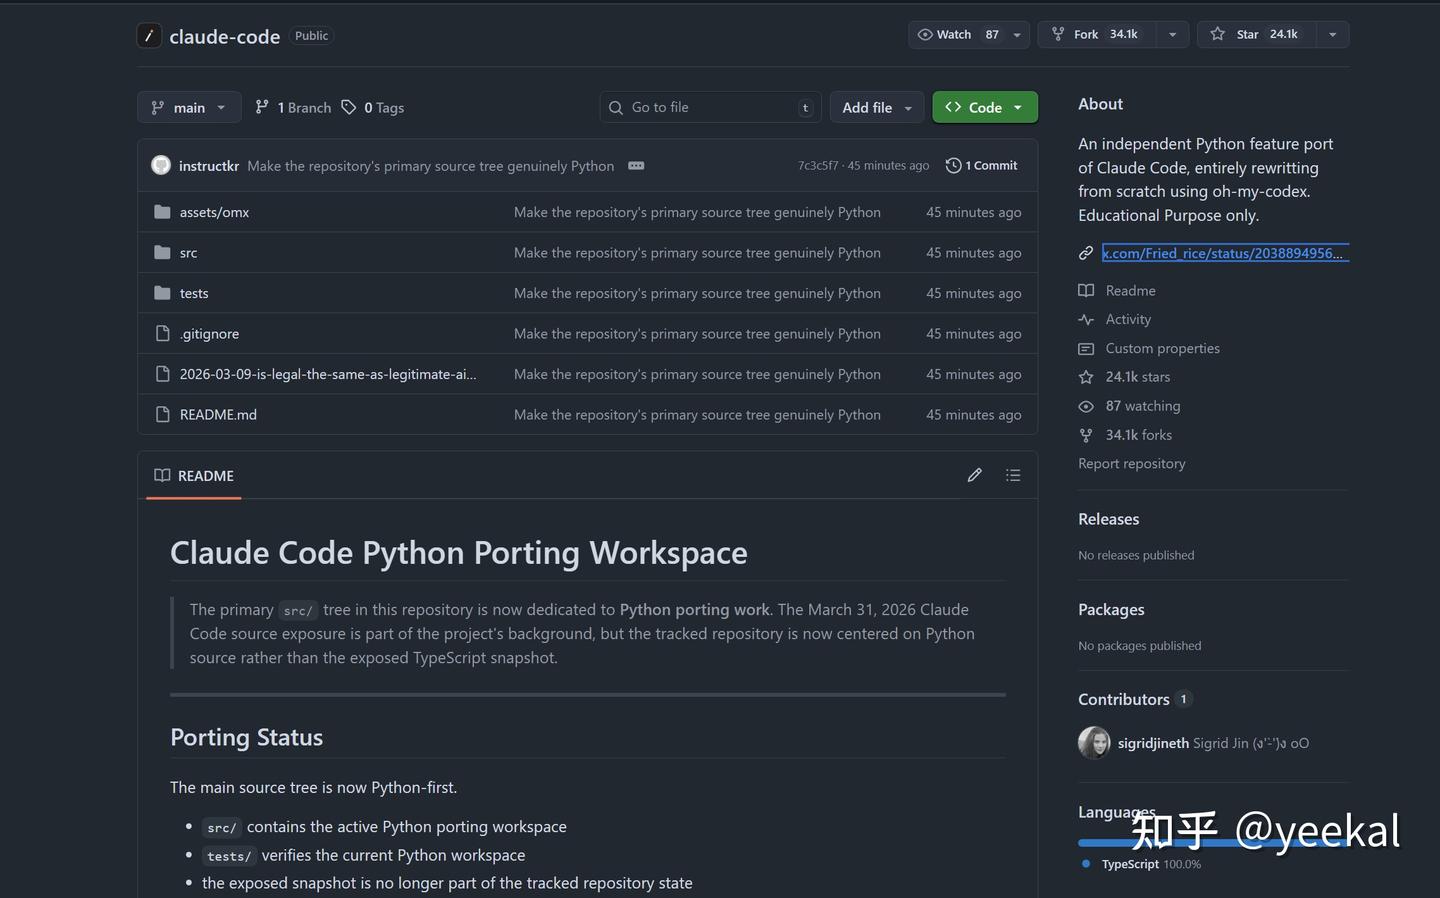Select the README tab
The image size is (1440, 898).
[194, 475]
